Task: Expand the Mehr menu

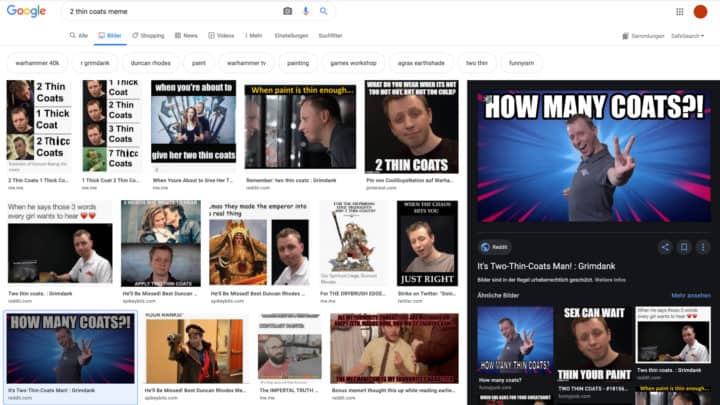Action: [254, 35]
